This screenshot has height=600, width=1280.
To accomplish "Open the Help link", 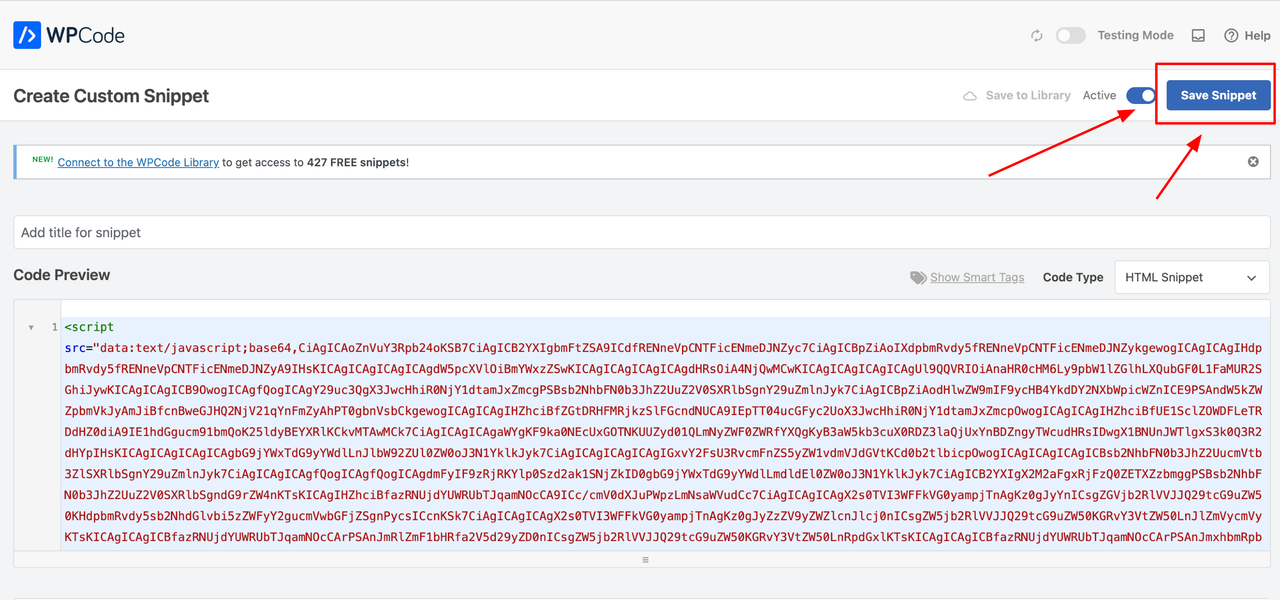I will click(x=1247, y=35).
